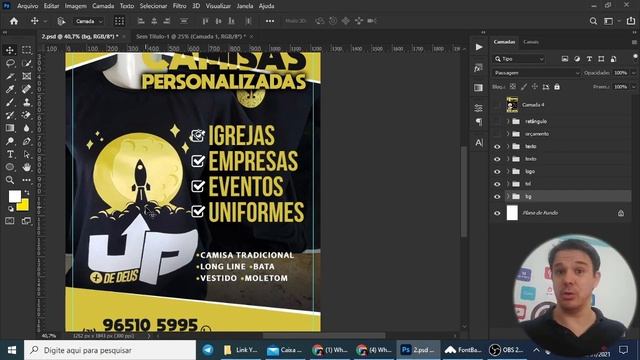
Task: Toggle layer filtering on or off switch
Action: point(635,57)
